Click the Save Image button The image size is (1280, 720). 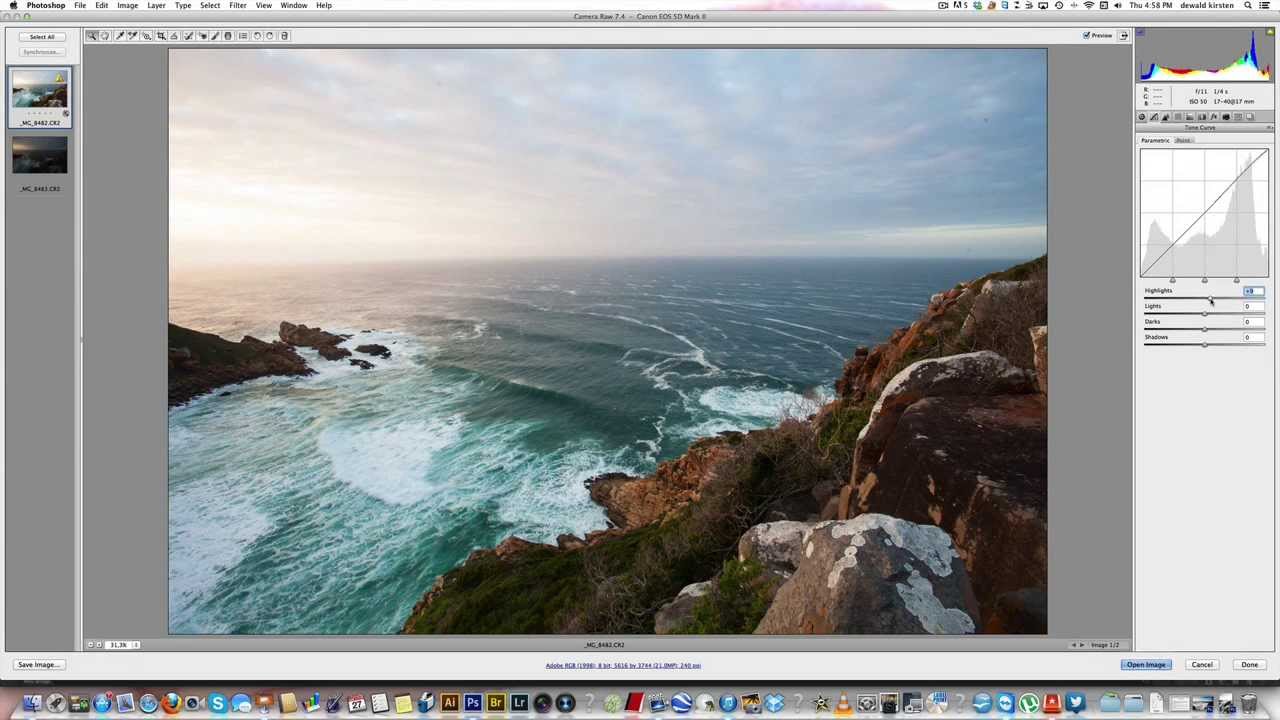38,665
